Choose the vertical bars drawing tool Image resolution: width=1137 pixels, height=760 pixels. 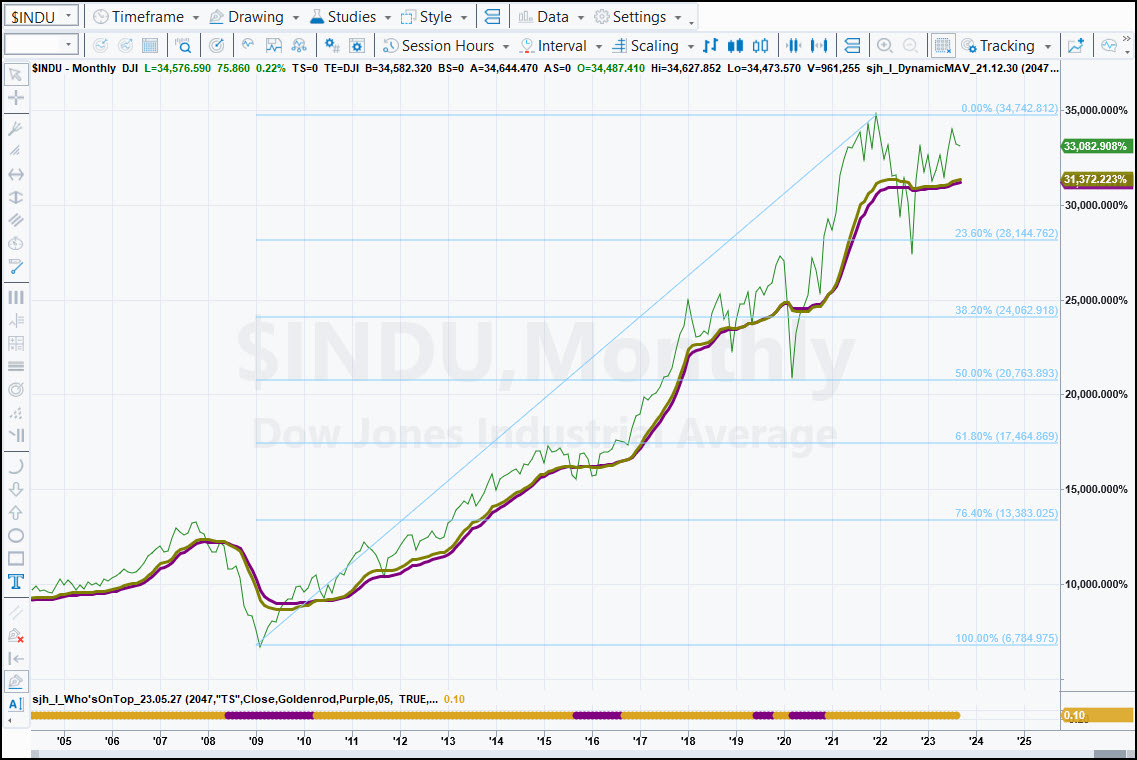tap(15, 297)
